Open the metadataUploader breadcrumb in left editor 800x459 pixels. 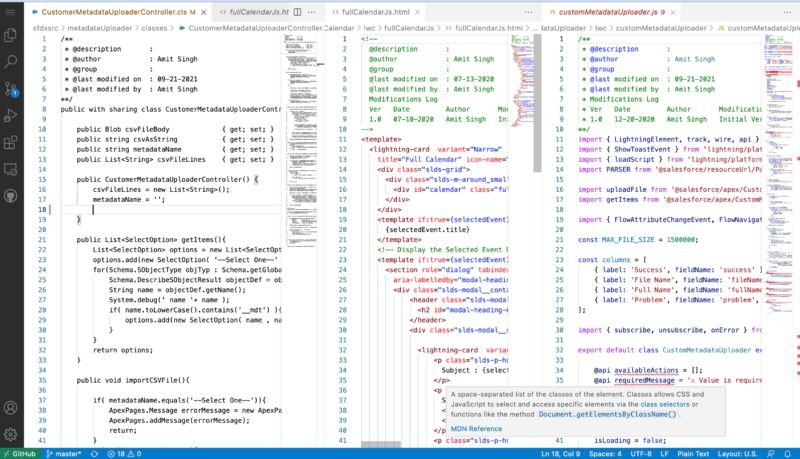[99, 28]
